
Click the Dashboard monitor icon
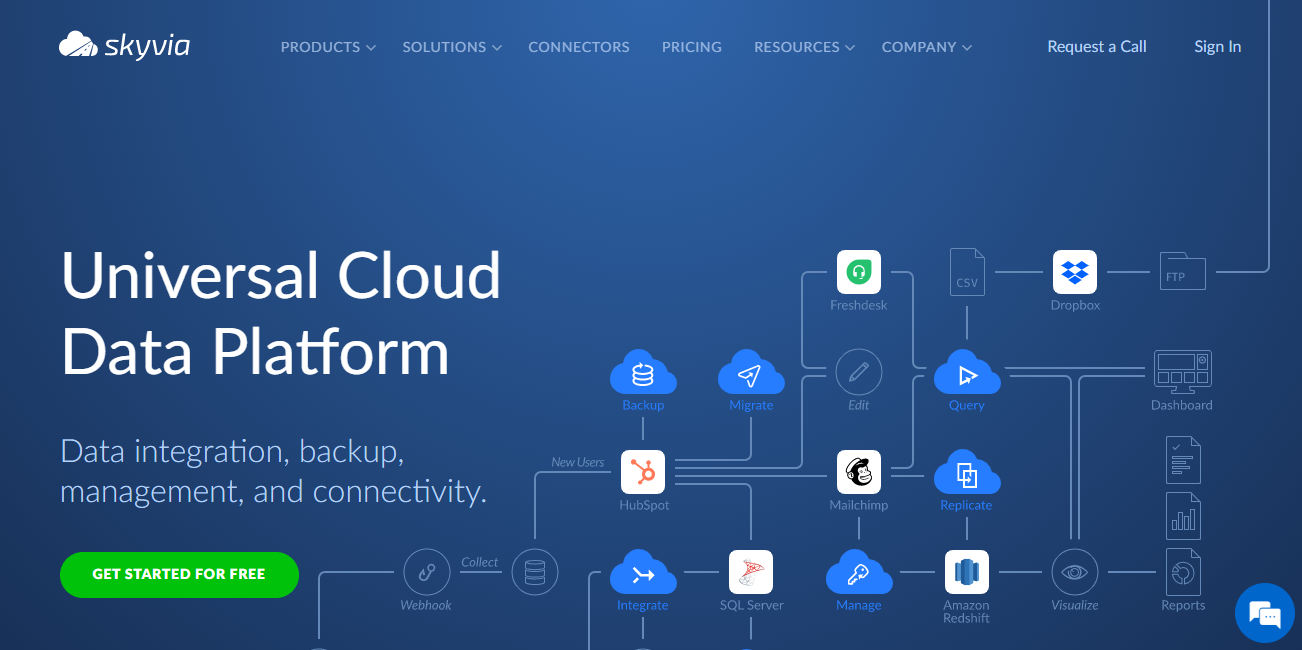(1182, 371)
